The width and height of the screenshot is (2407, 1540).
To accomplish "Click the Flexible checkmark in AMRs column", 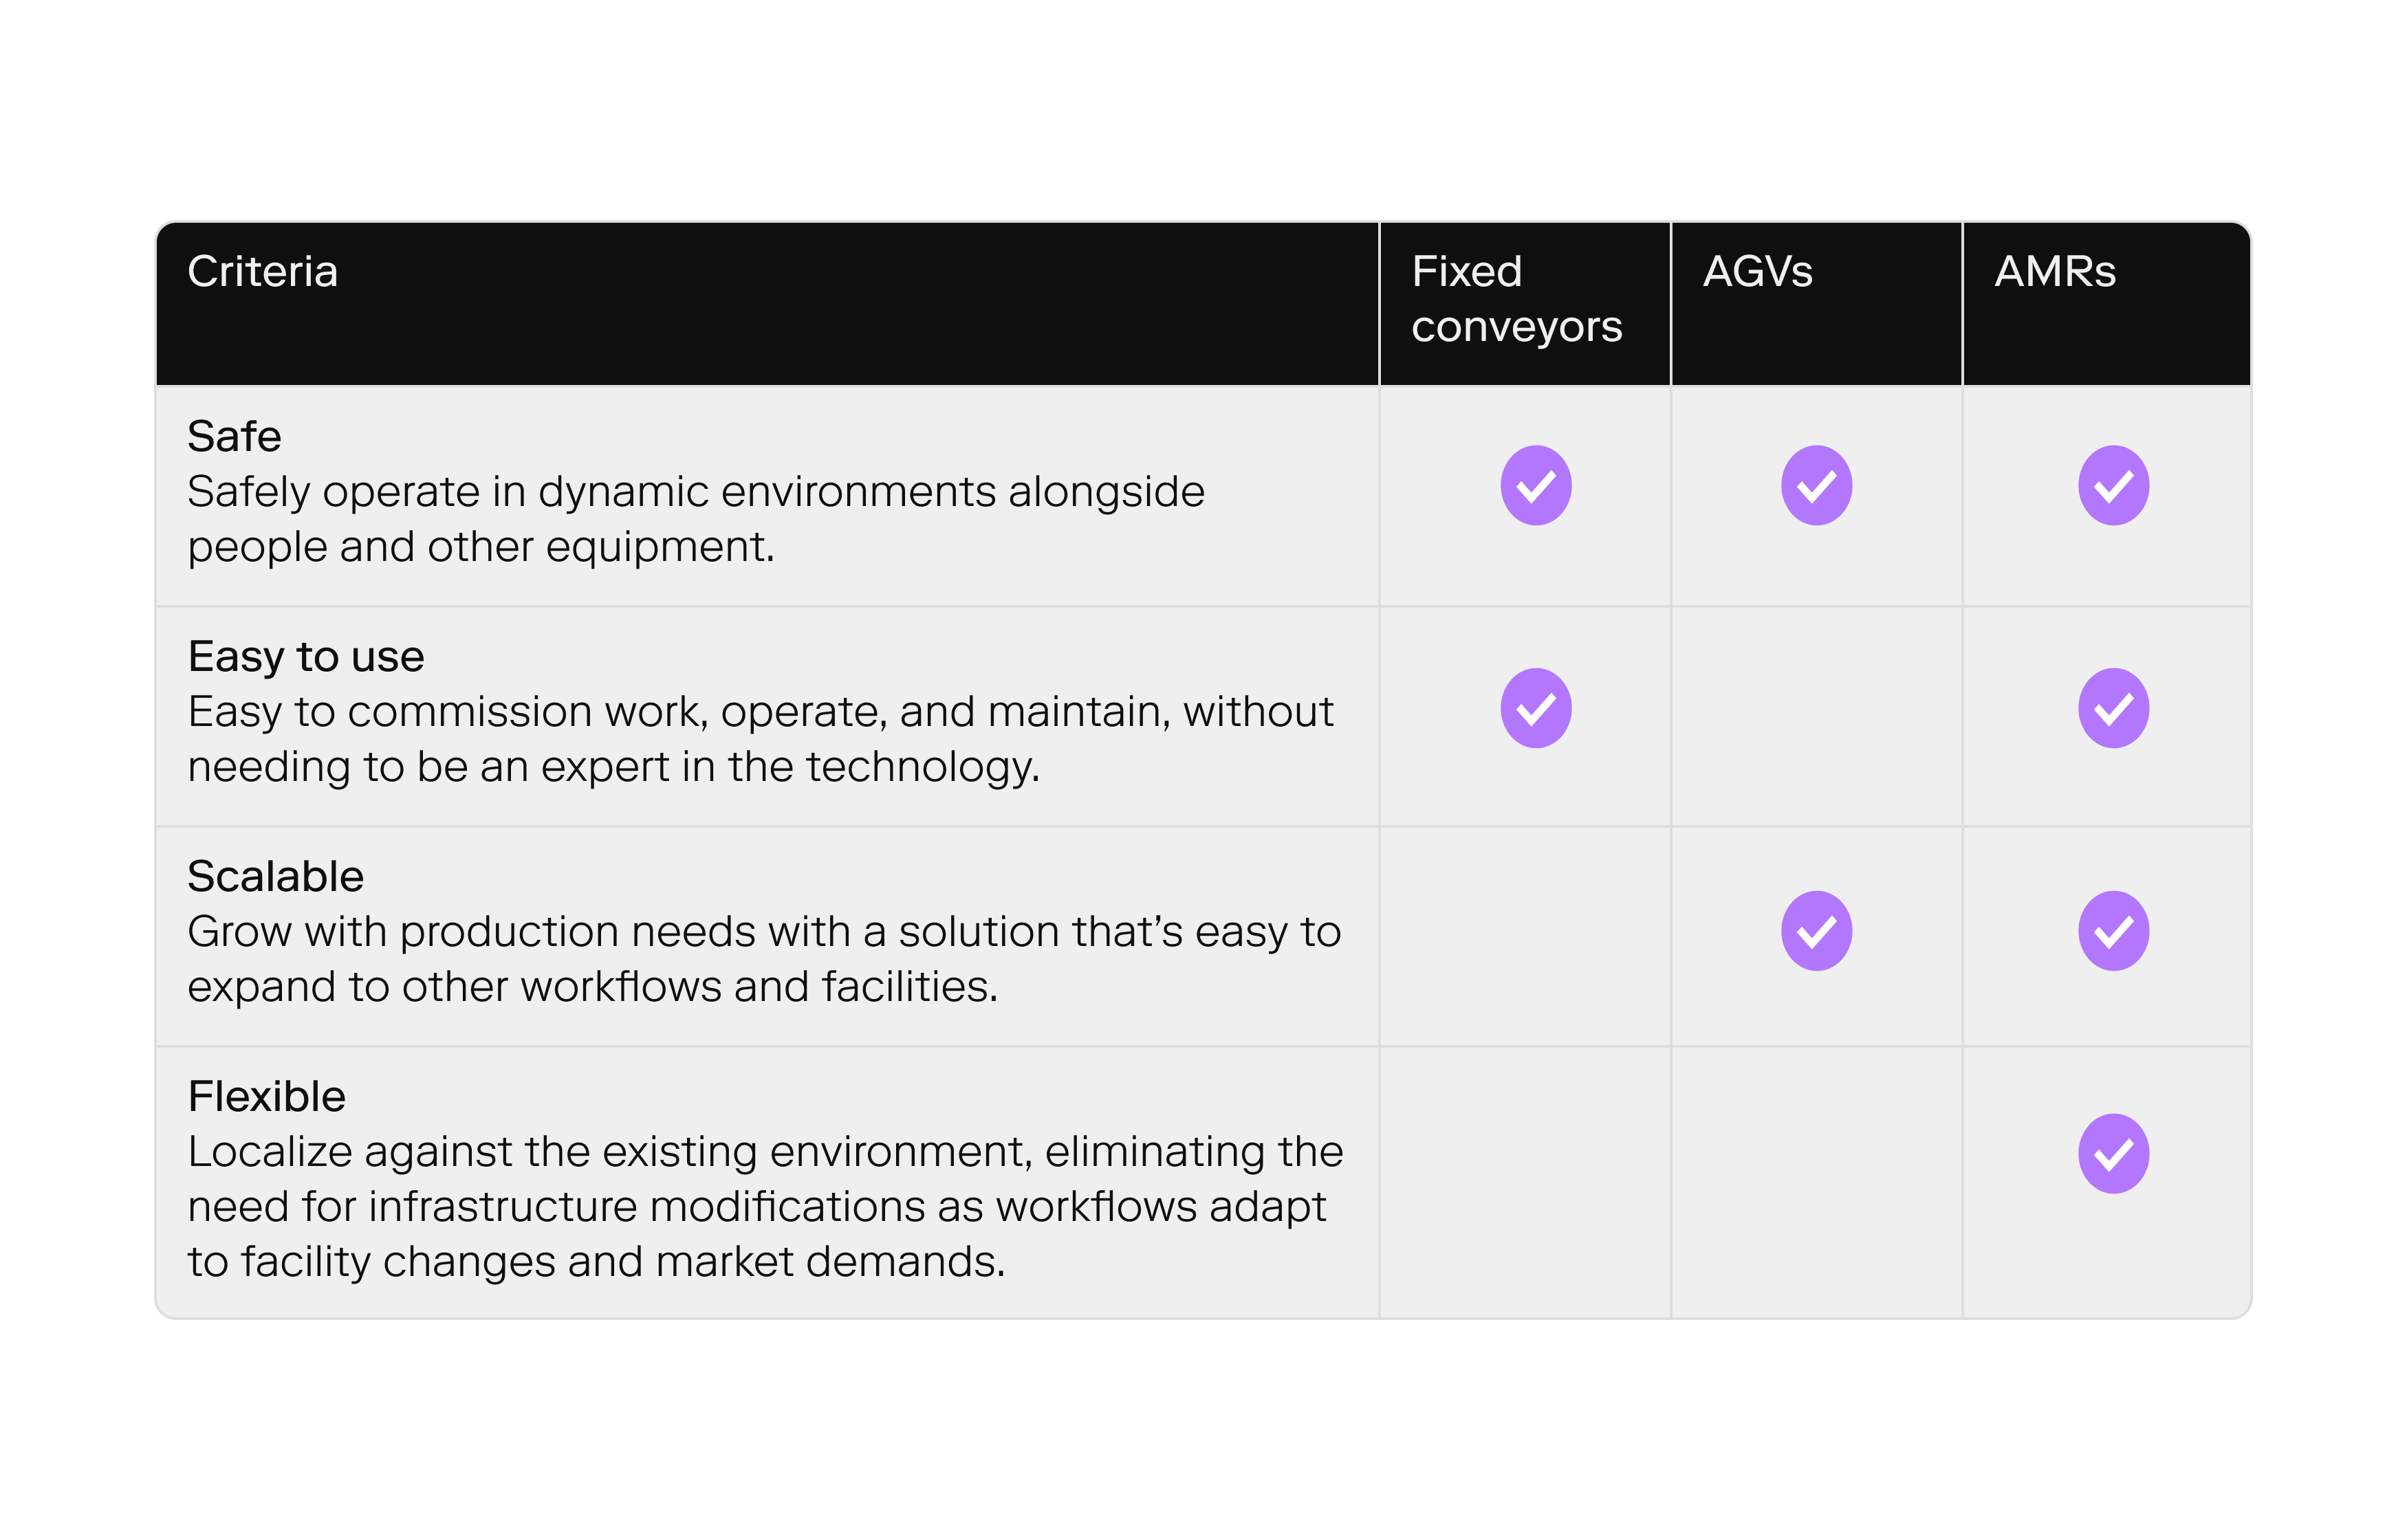I will 2113,1153.
